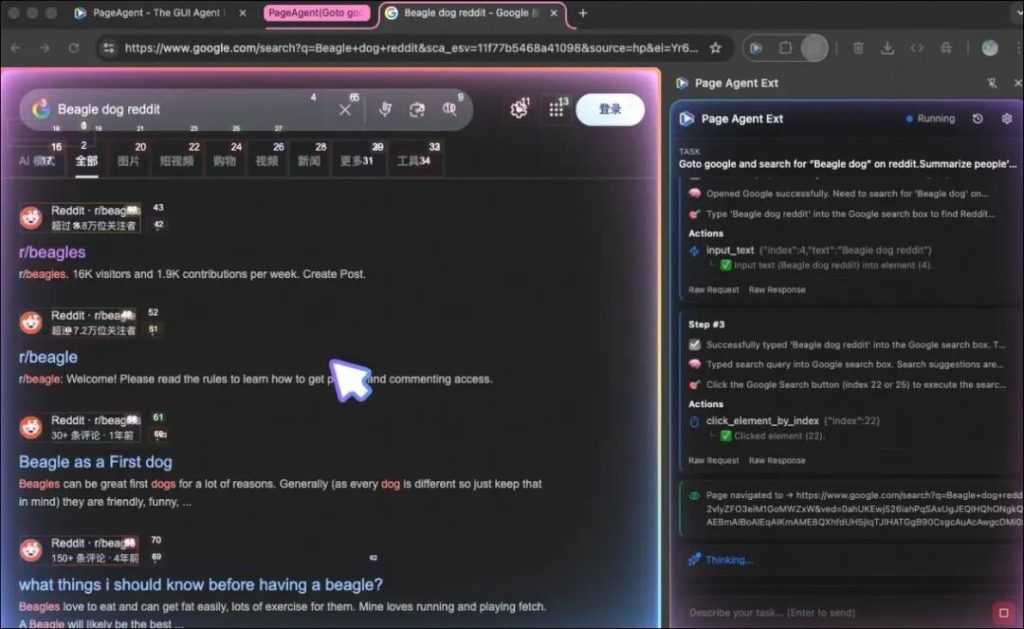1024x629 pixels.
Task: Click the task description text under TASK
Action: point(848,164)
